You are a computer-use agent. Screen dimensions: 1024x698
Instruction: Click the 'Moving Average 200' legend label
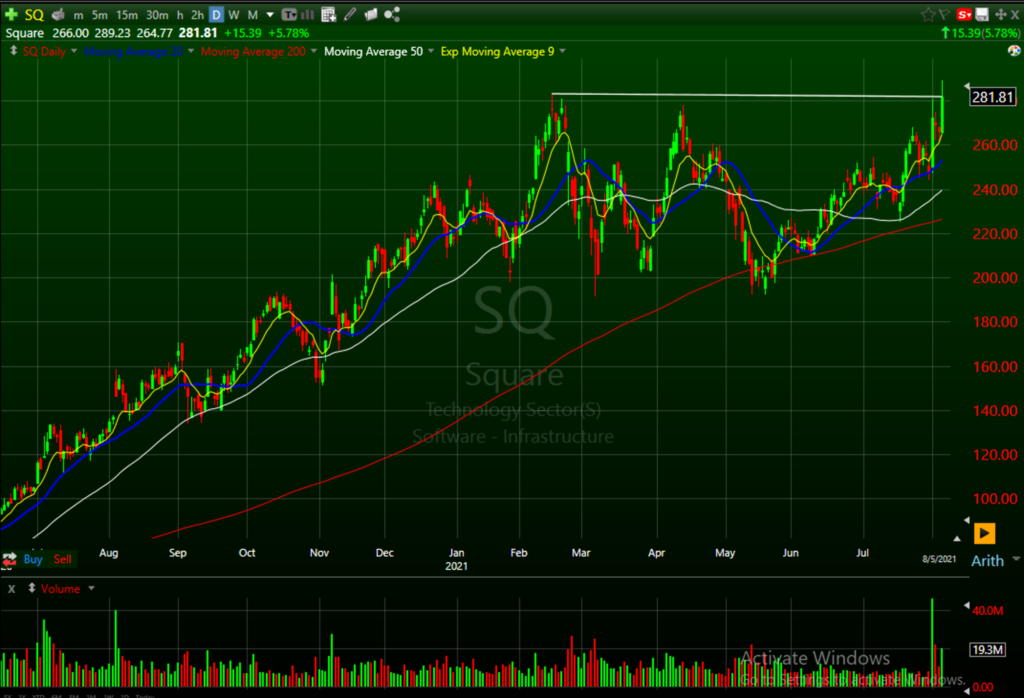pyautogui.click(x=253, y=52)
